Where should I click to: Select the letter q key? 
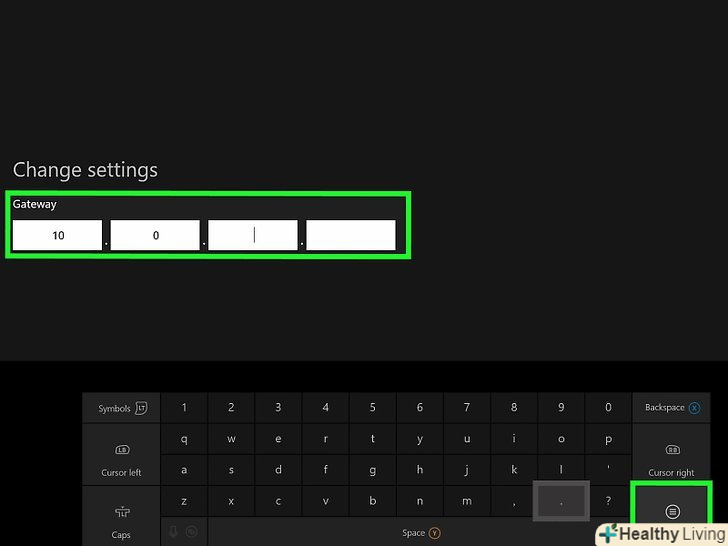coord(184,439)
